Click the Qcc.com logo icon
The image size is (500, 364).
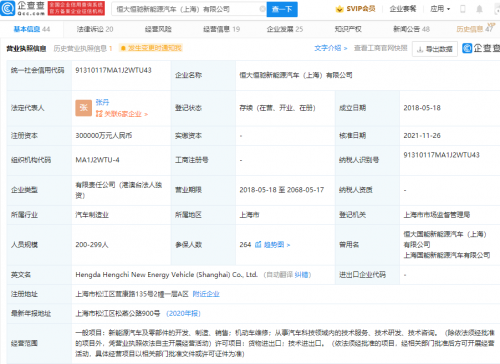[8, 8]
